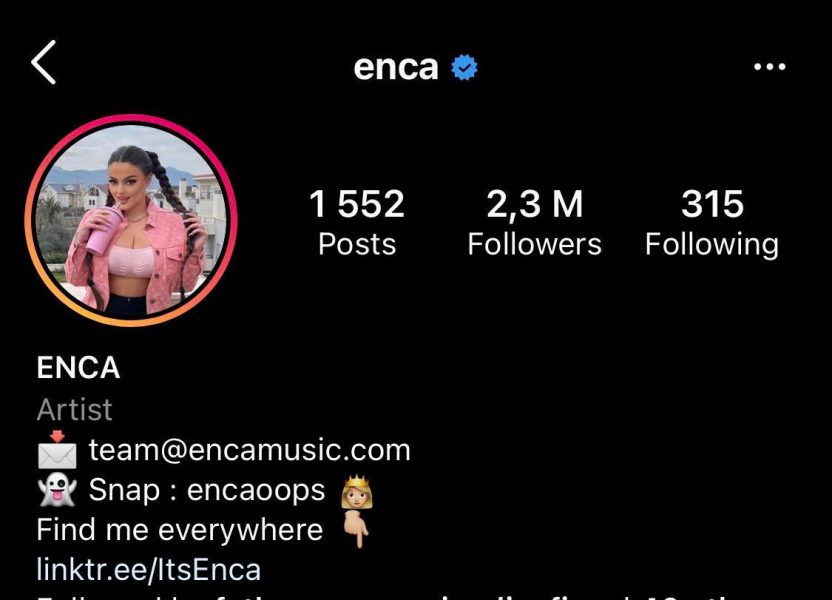Tap the Find me everywhere line
The image size is (832, 600).
tap(180, 530)
